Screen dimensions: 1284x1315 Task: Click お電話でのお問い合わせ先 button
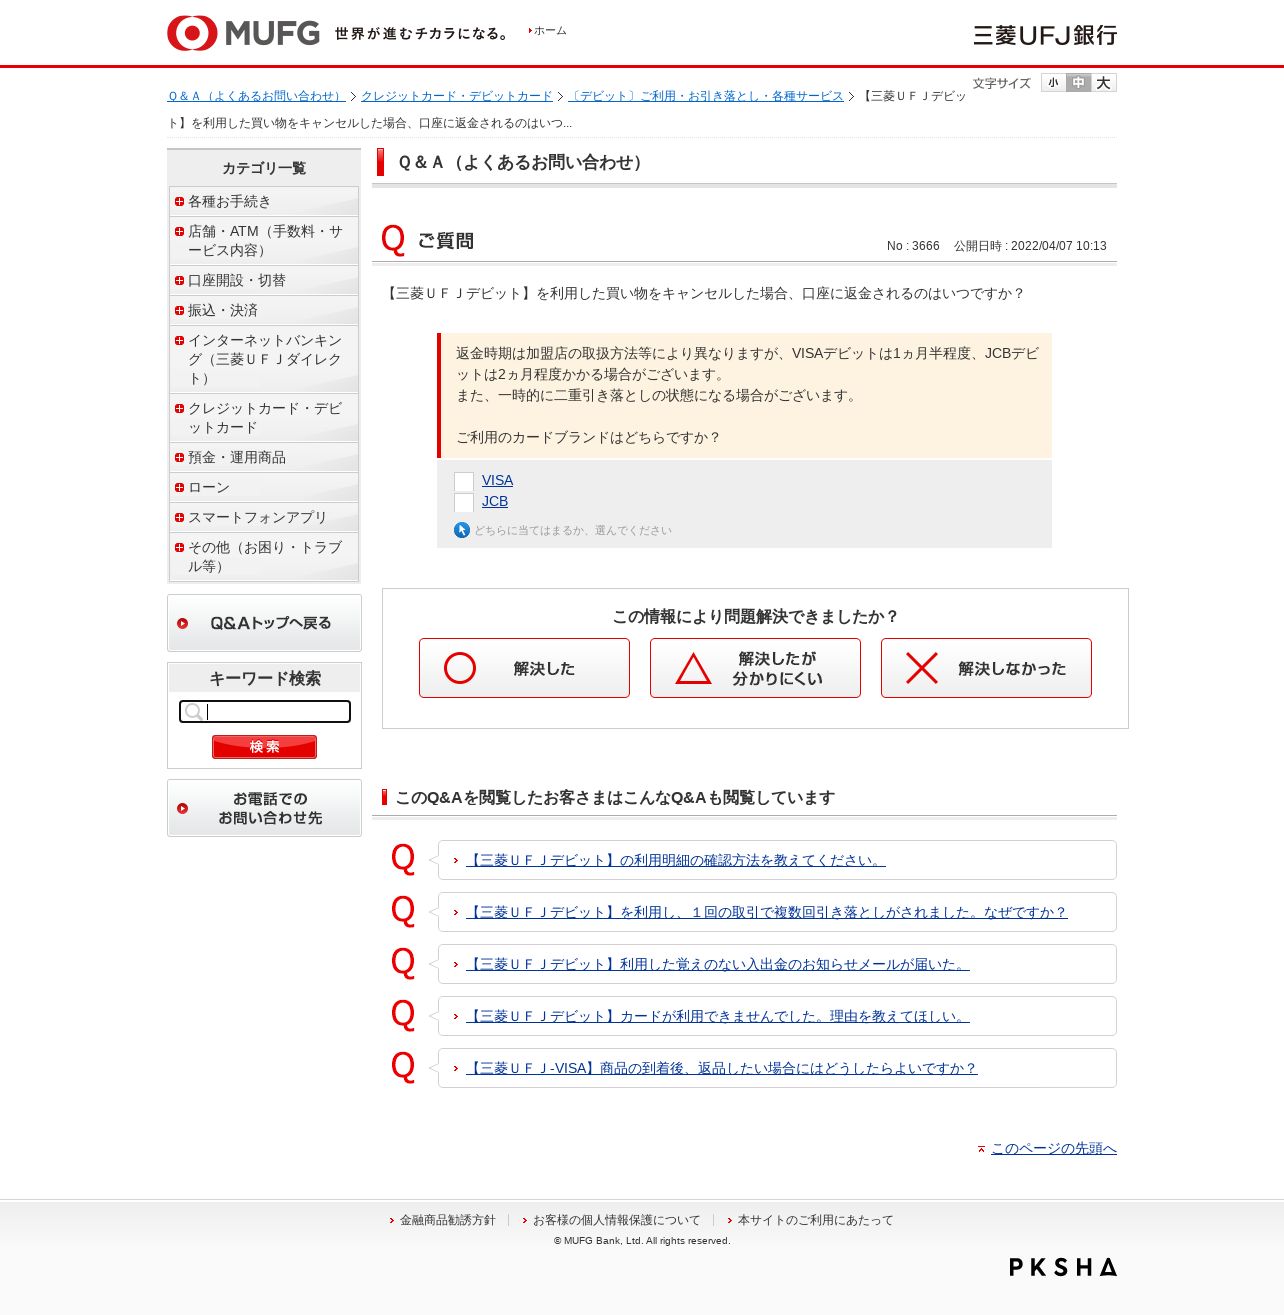264,808
